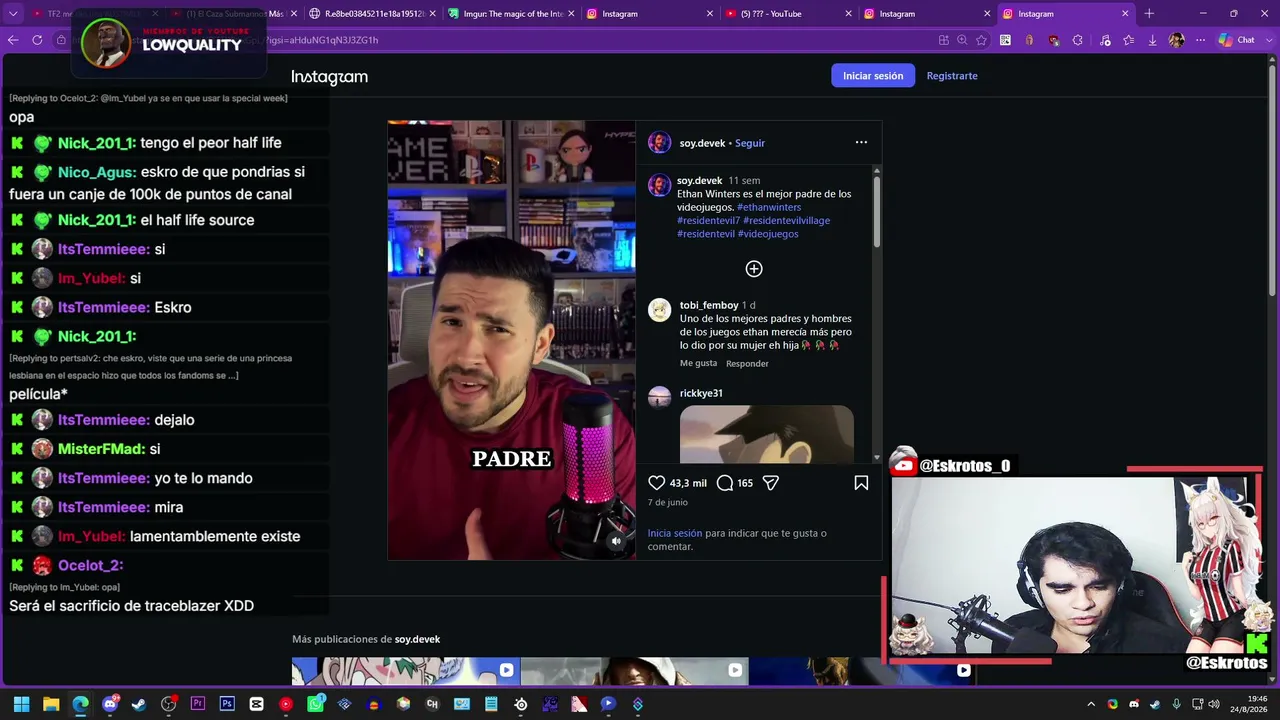Screen dimensions: 1280x720
Task: Open File Explorer from the taskbar
Action: 51,704
